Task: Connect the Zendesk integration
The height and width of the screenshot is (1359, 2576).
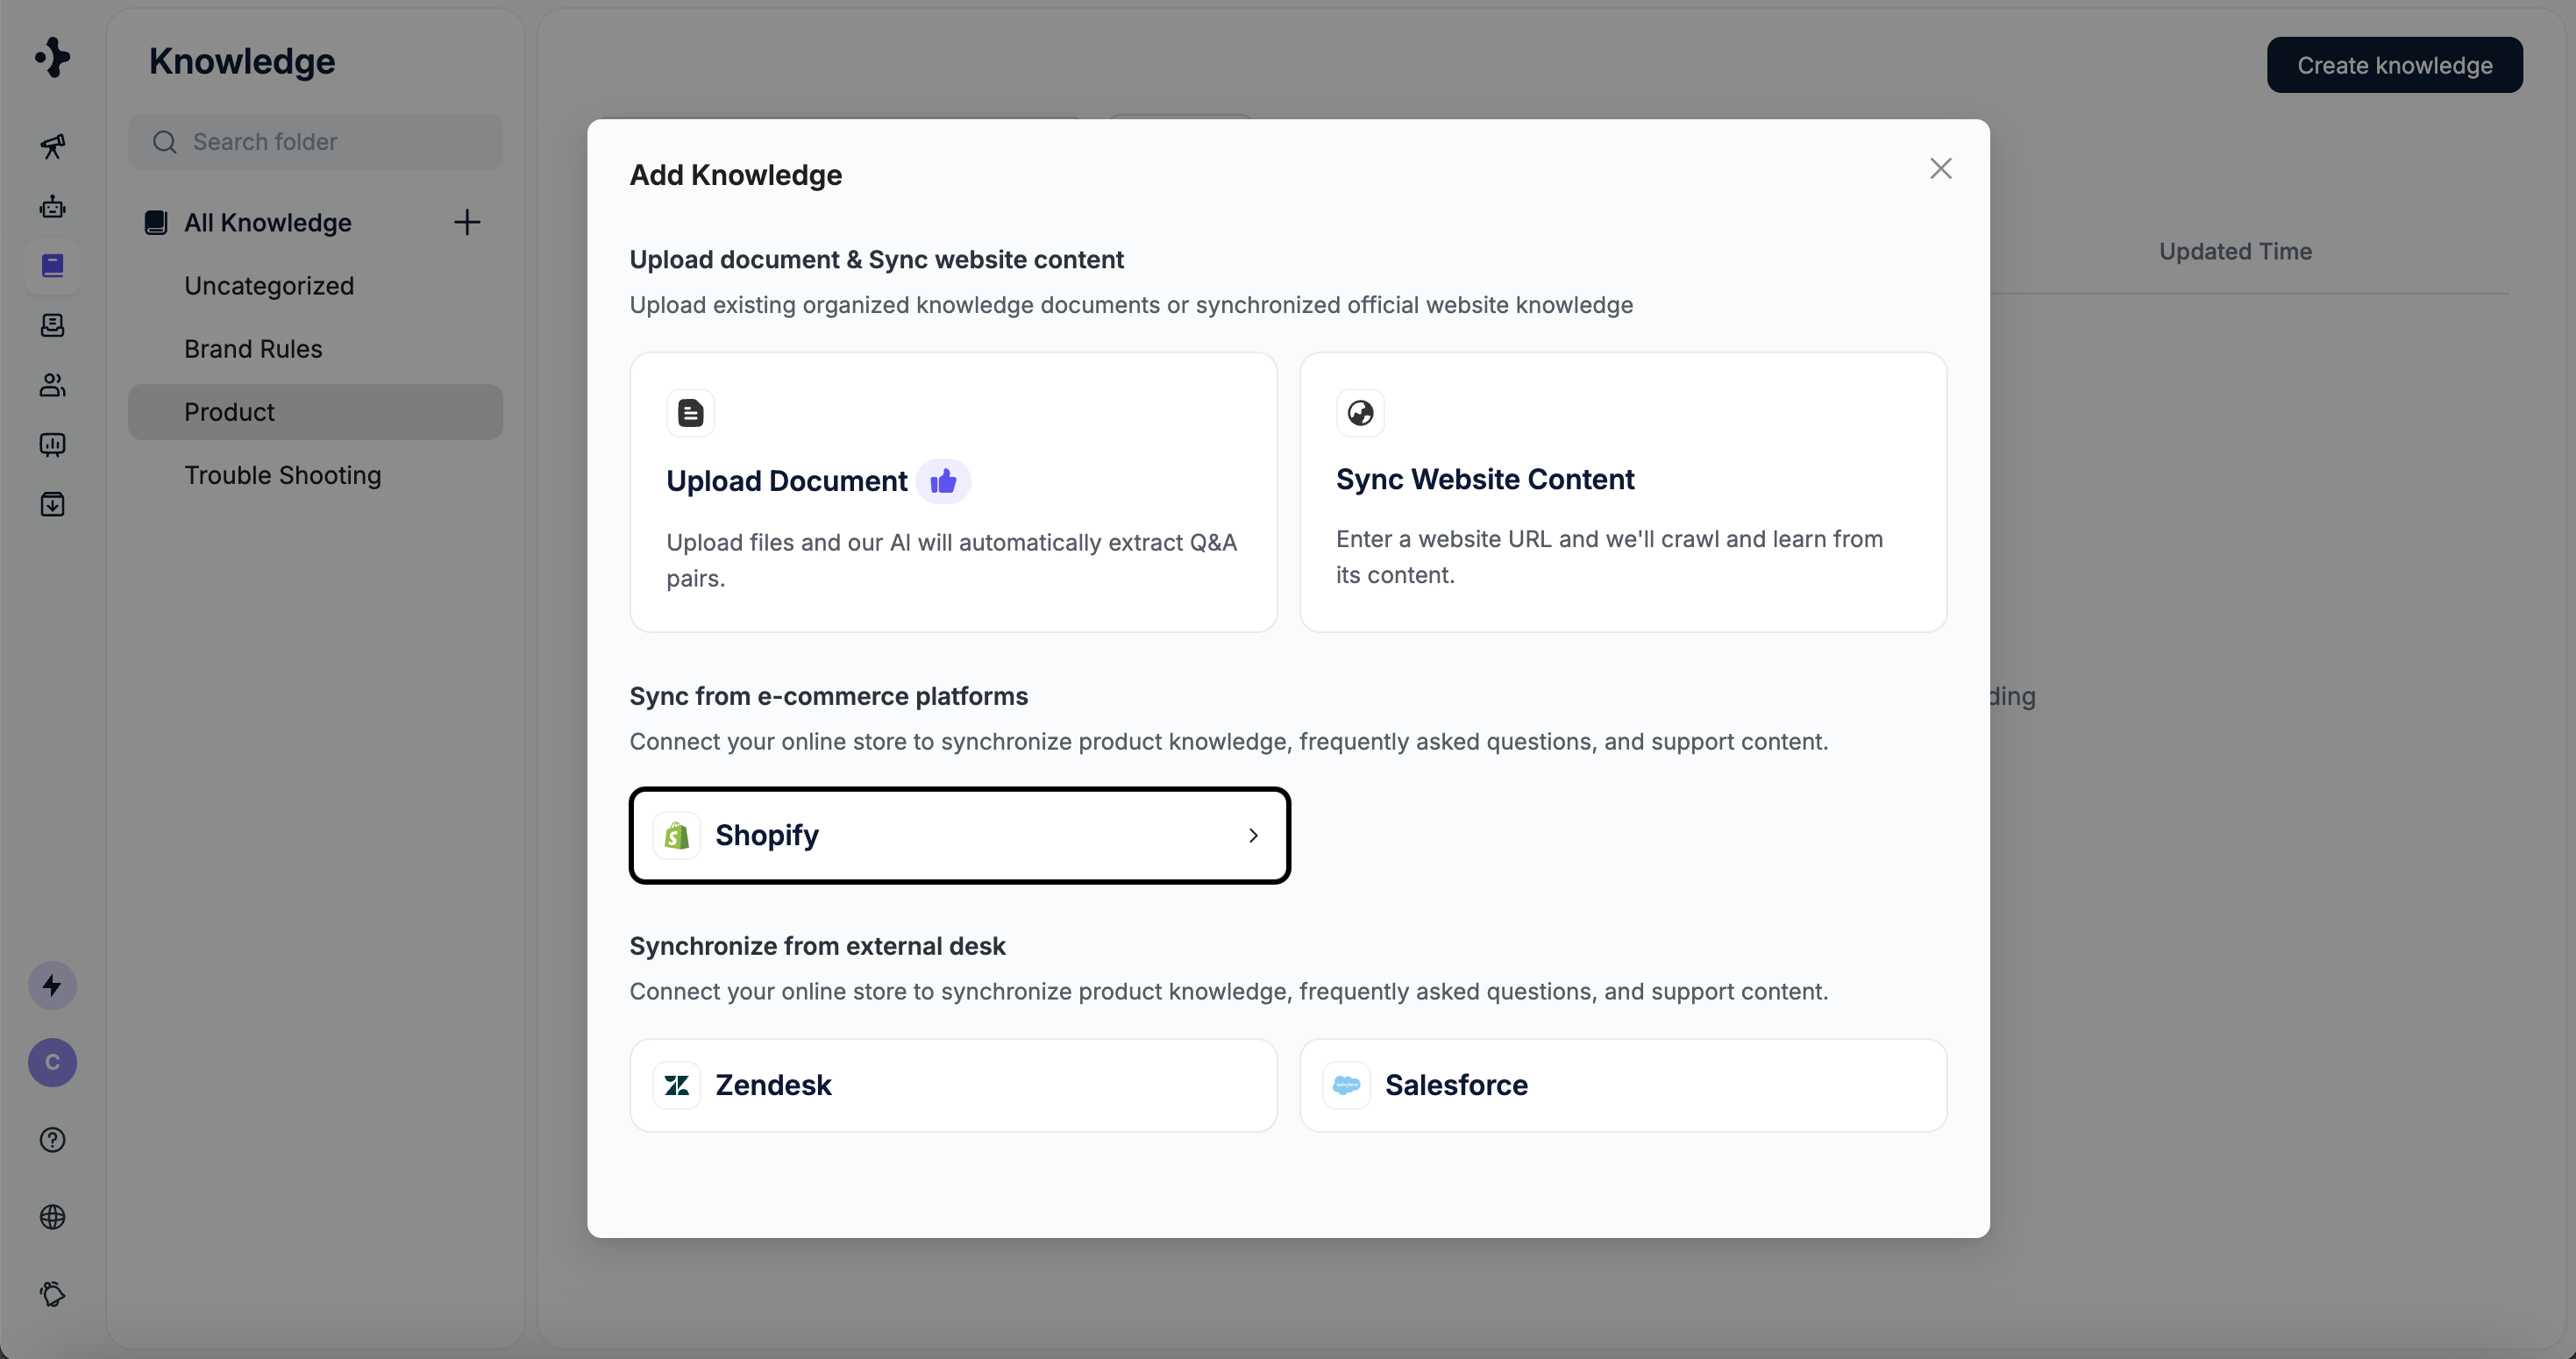Action: point(953,1085)
